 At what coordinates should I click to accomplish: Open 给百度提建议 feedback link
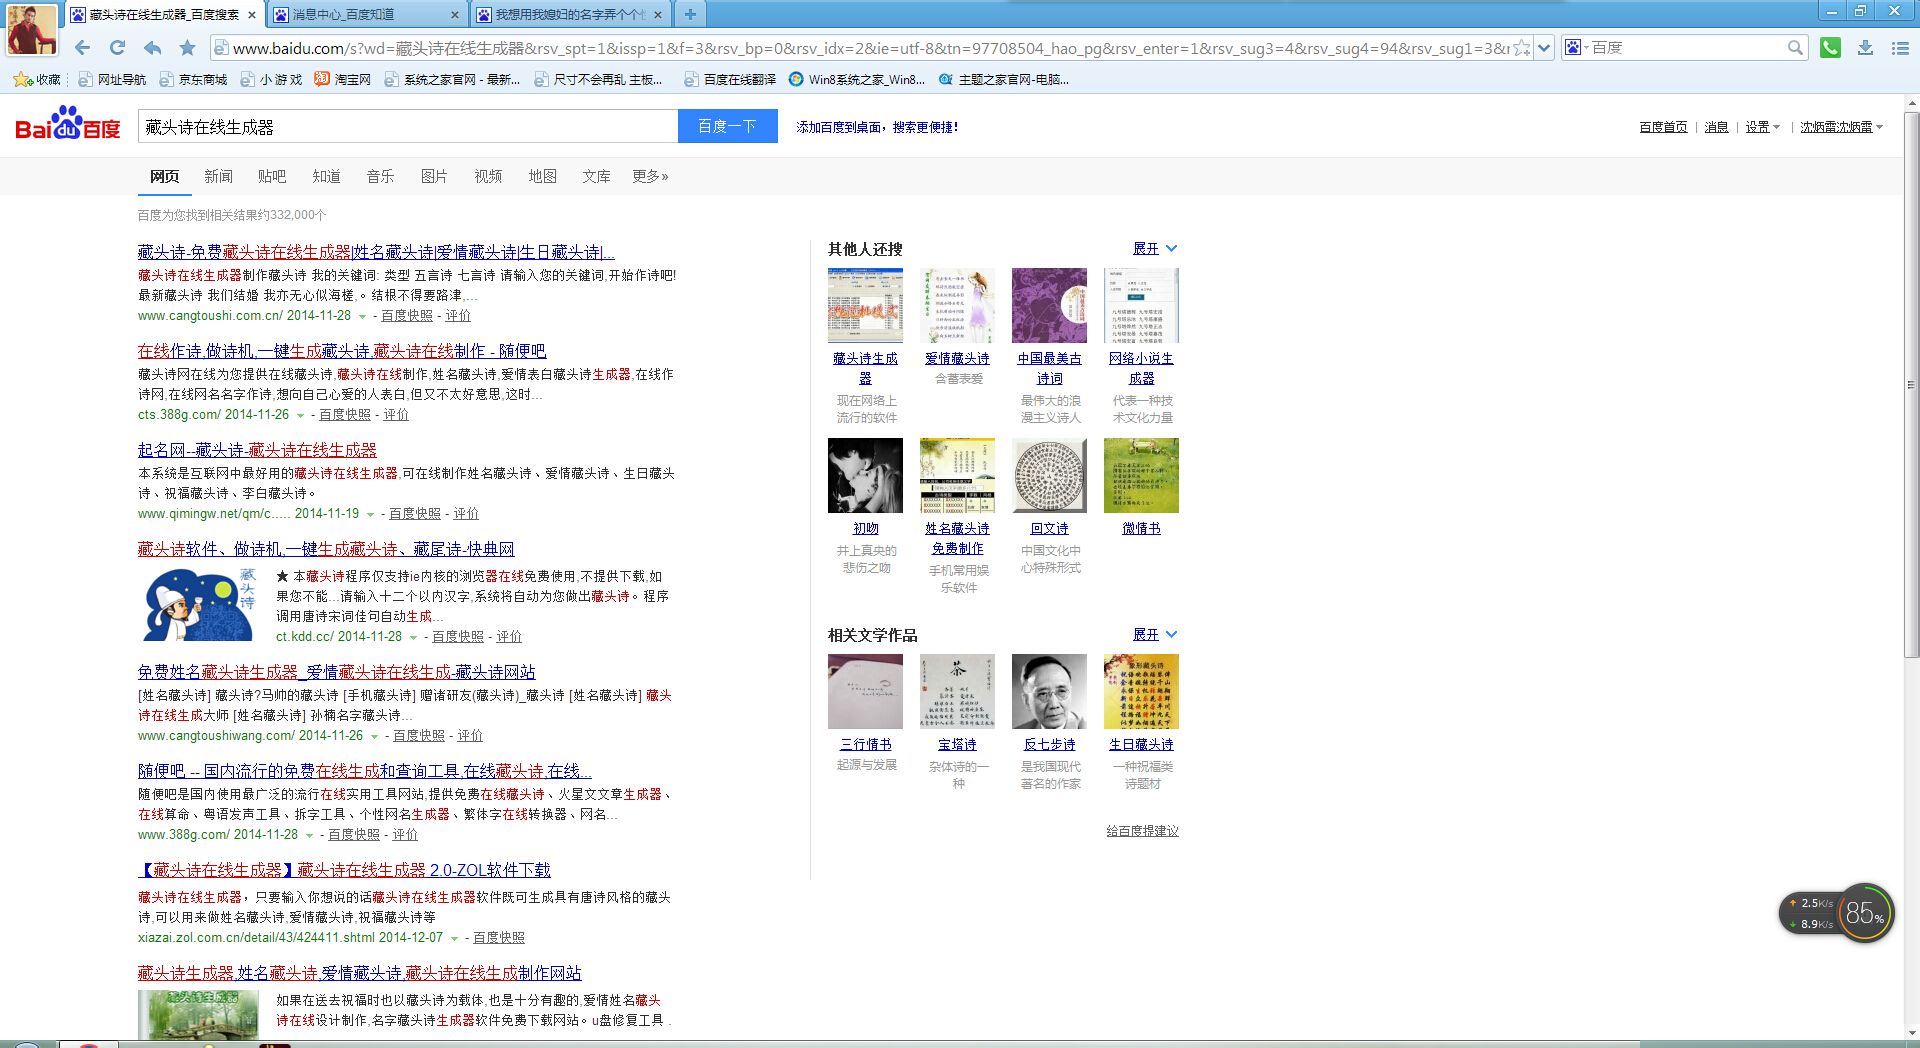tap(1142, 831)
